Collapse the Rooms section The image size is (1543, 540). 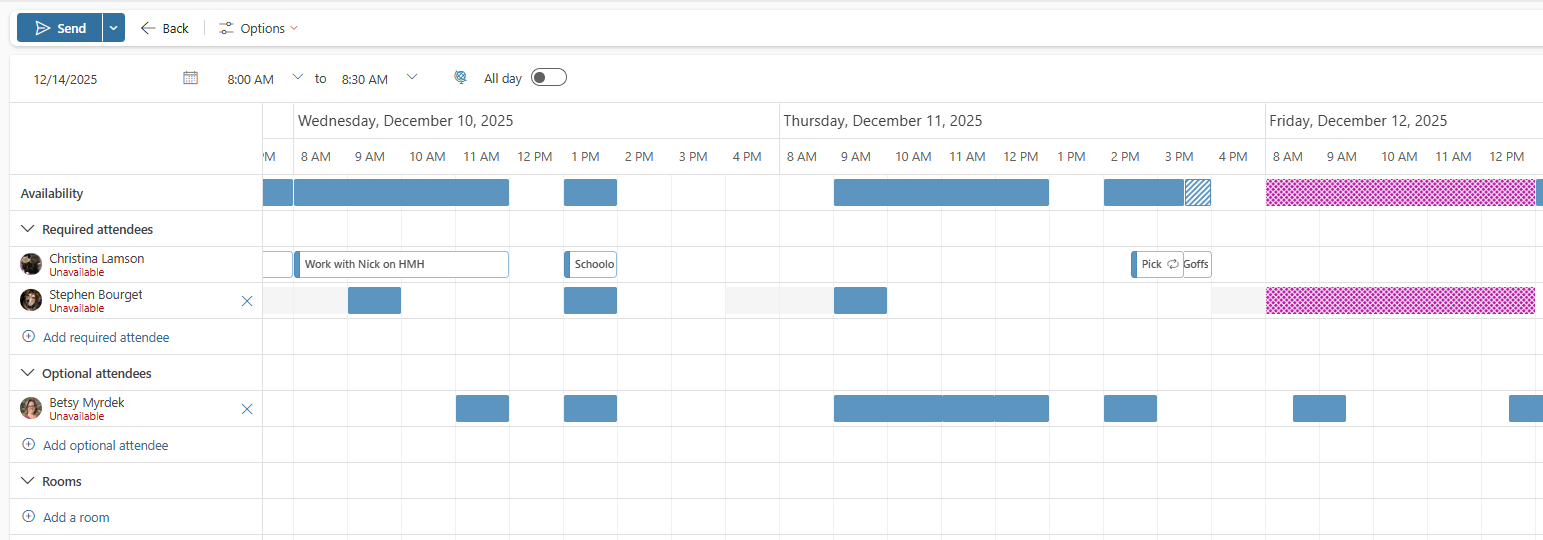(x=28, y=481)
